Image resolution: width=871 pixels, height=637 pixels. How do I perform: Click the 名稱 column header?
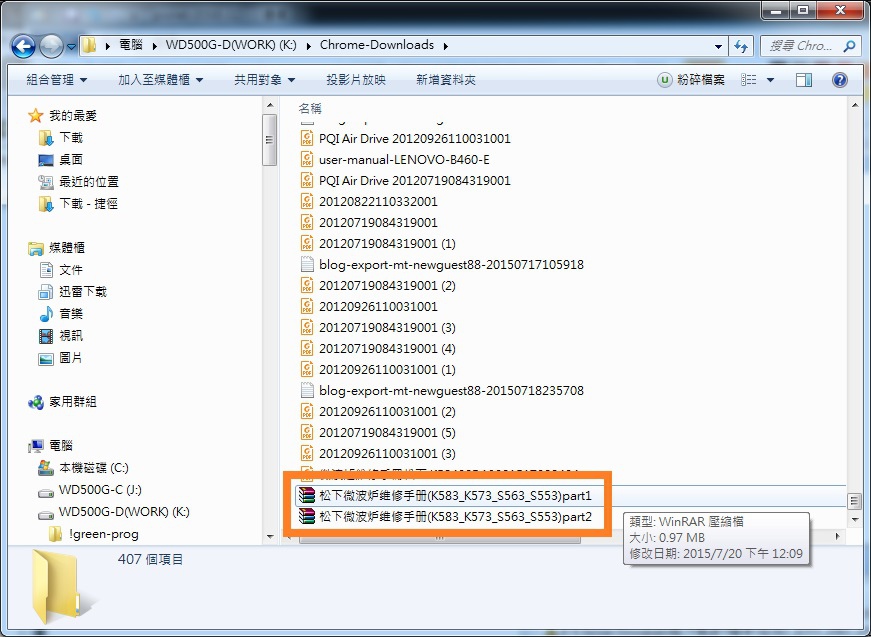[x=310, y=108]
